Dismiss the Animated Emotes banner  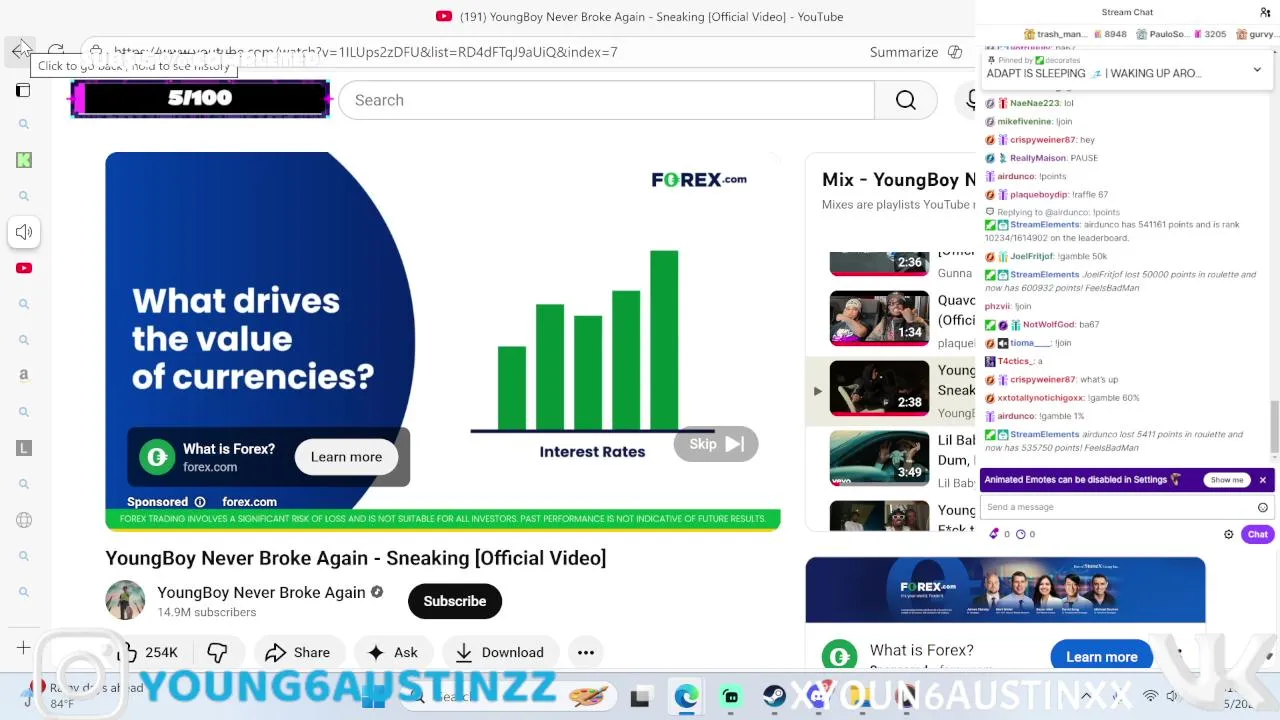(1263, 480)
